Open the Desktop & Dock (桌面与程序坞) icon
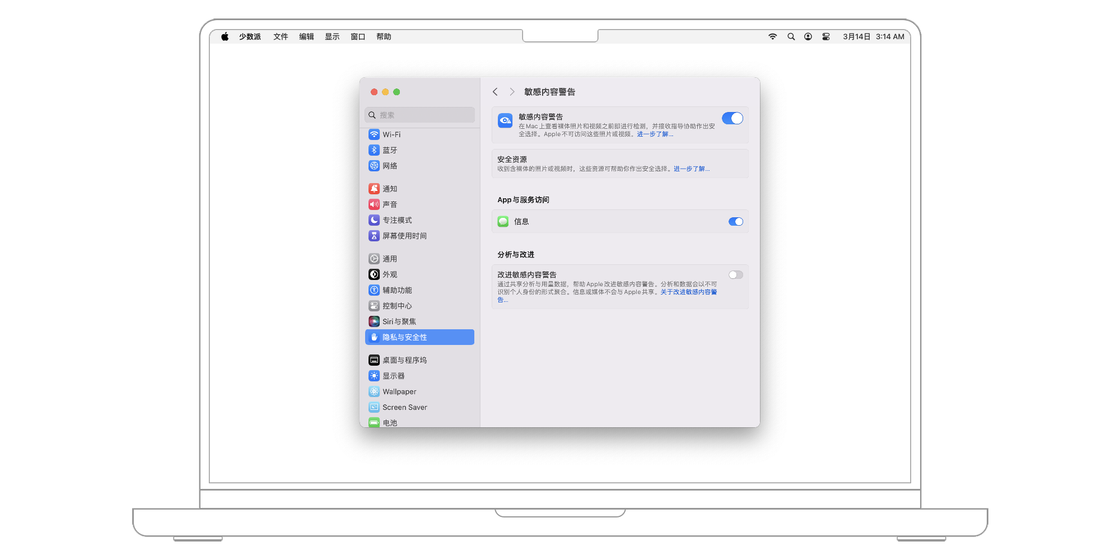1120x560 pixels. pyautogui.click(x=374, y=360)
